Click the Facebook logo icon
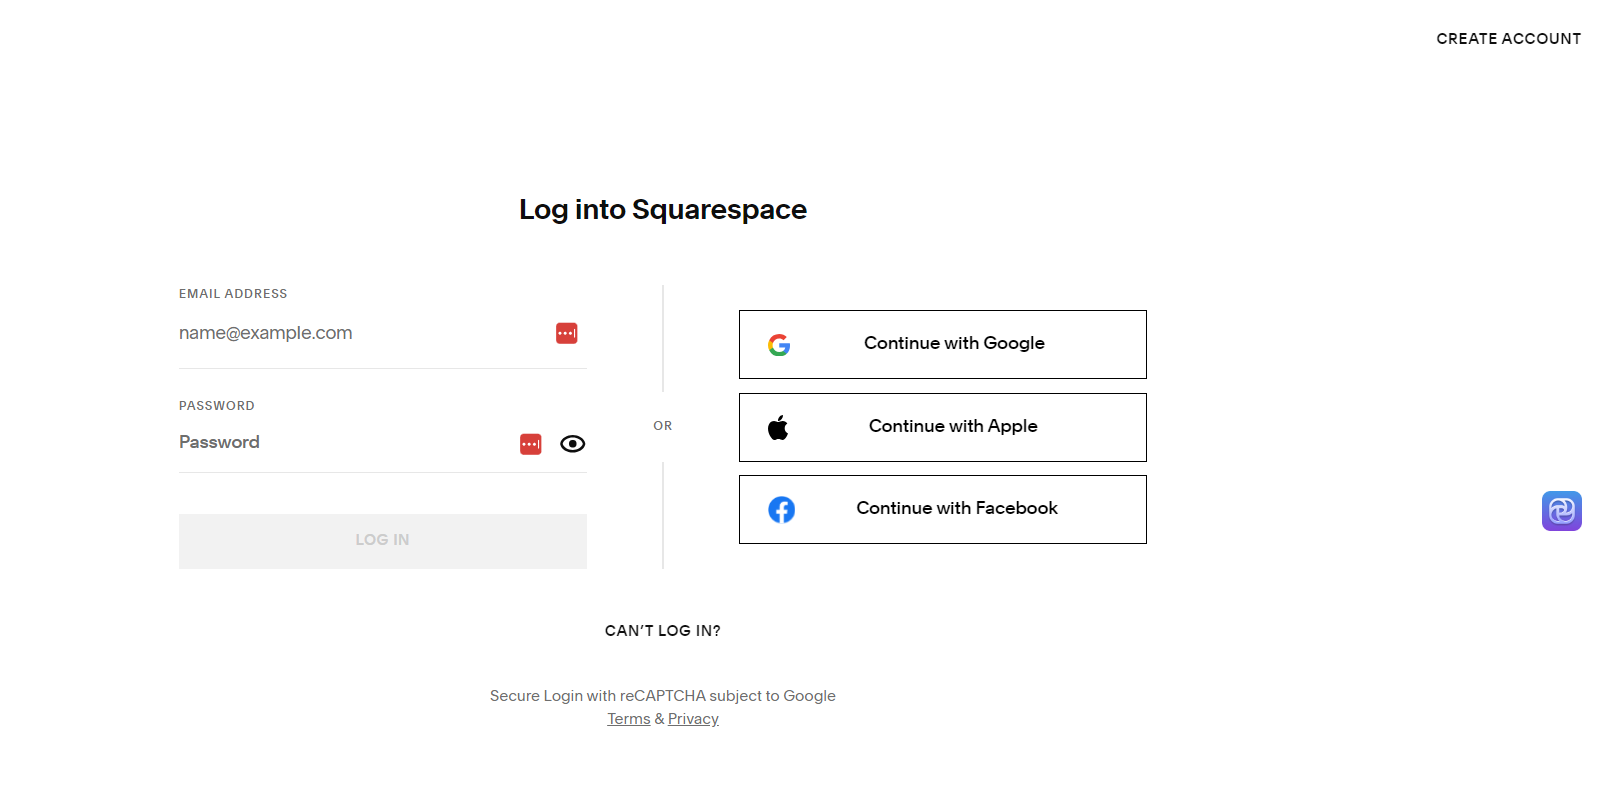This screenshot has width=1602, height=803. [781, 510]
